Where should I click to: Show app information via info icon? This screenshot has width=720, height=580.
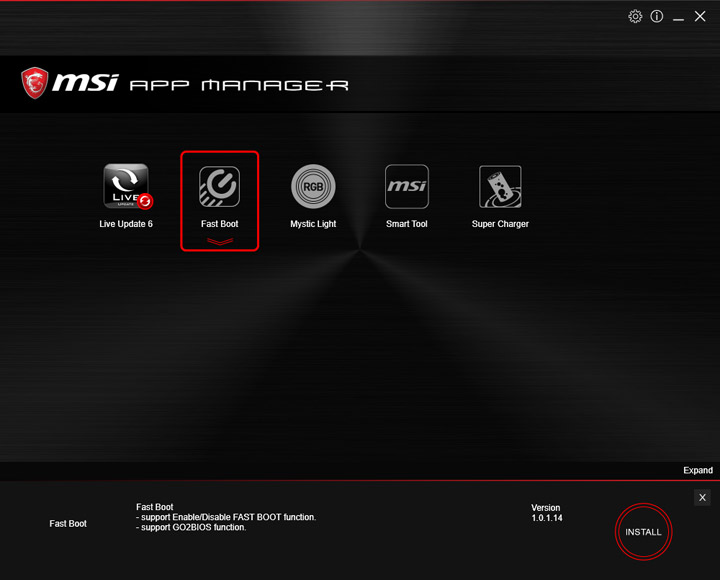pos(657,17)
